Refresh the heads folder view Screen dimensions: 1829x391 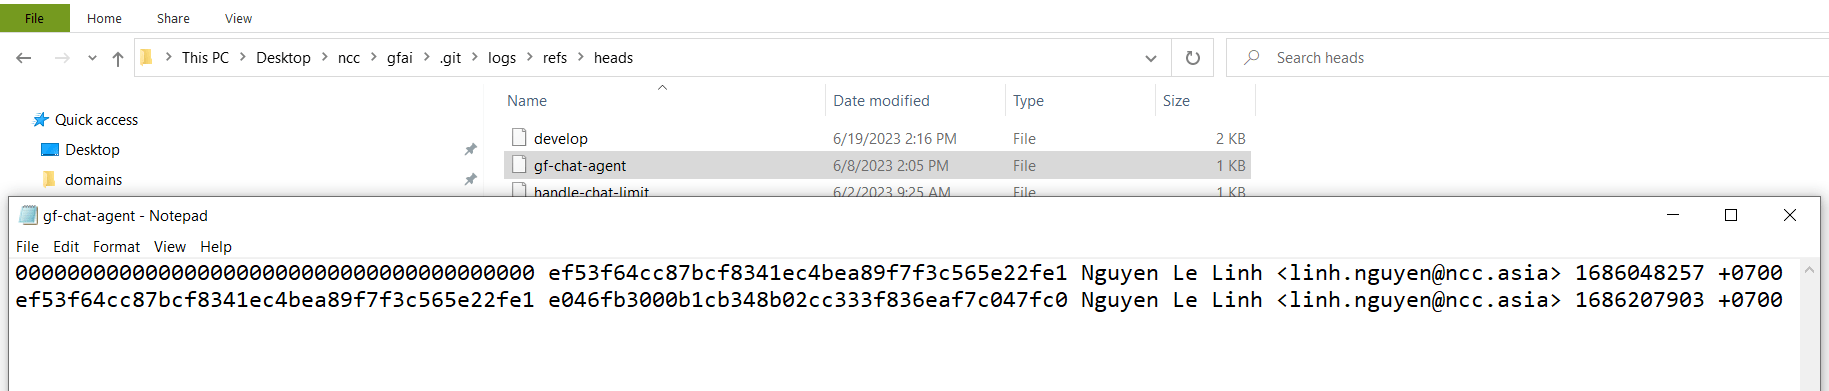[1192, 58]
